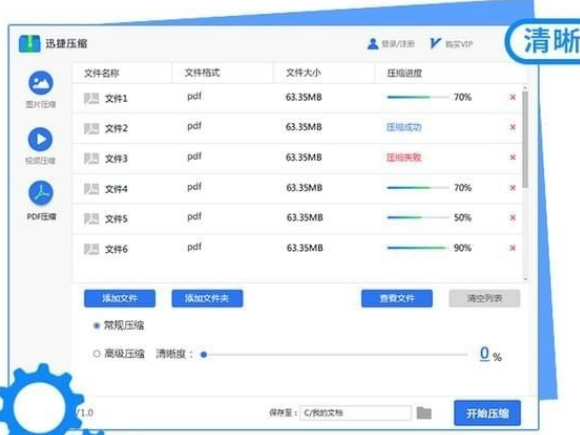Click the 清晰度 slider handle
The image size is (580, 435).
203,355
